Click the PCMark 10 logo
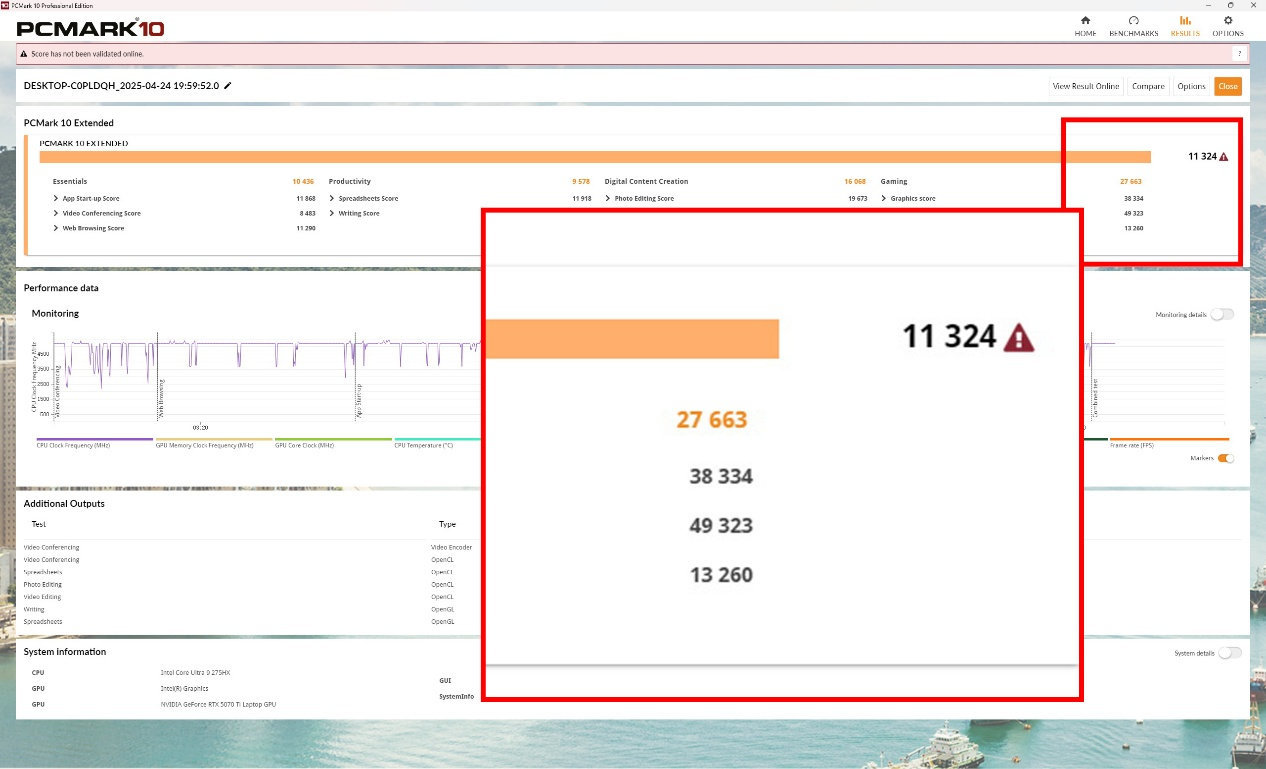The image size is (1266, 769). [x=91, y=27]
